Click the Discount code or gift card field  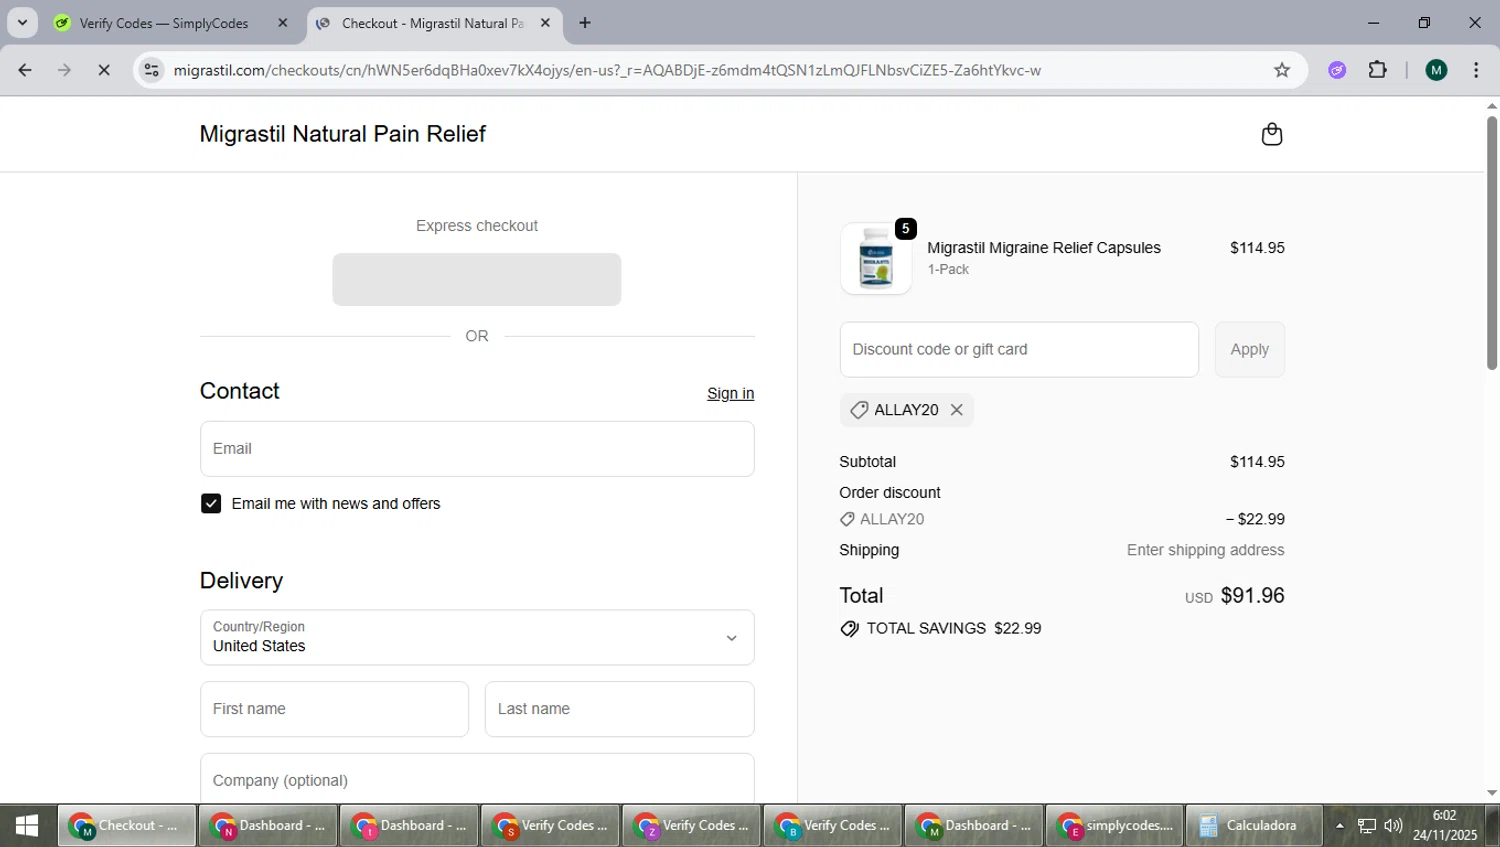1019,350
